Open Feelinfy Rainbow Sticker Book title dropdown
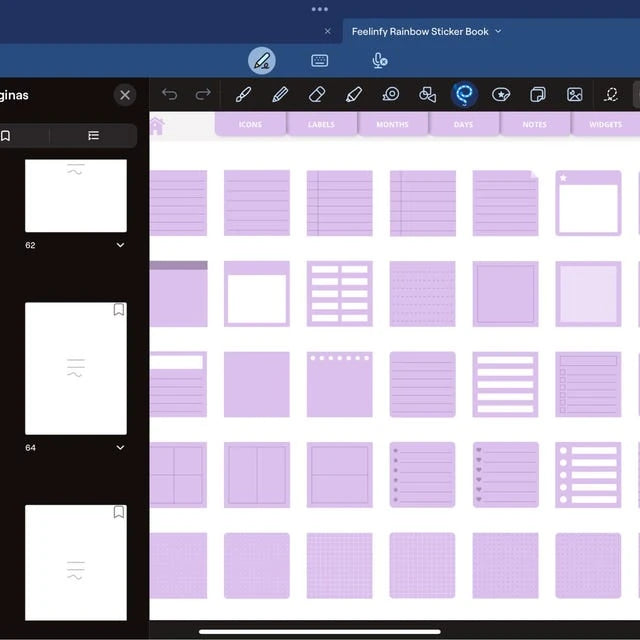The image size is (640, 640). pyautogui.click(x=498, y=31)
